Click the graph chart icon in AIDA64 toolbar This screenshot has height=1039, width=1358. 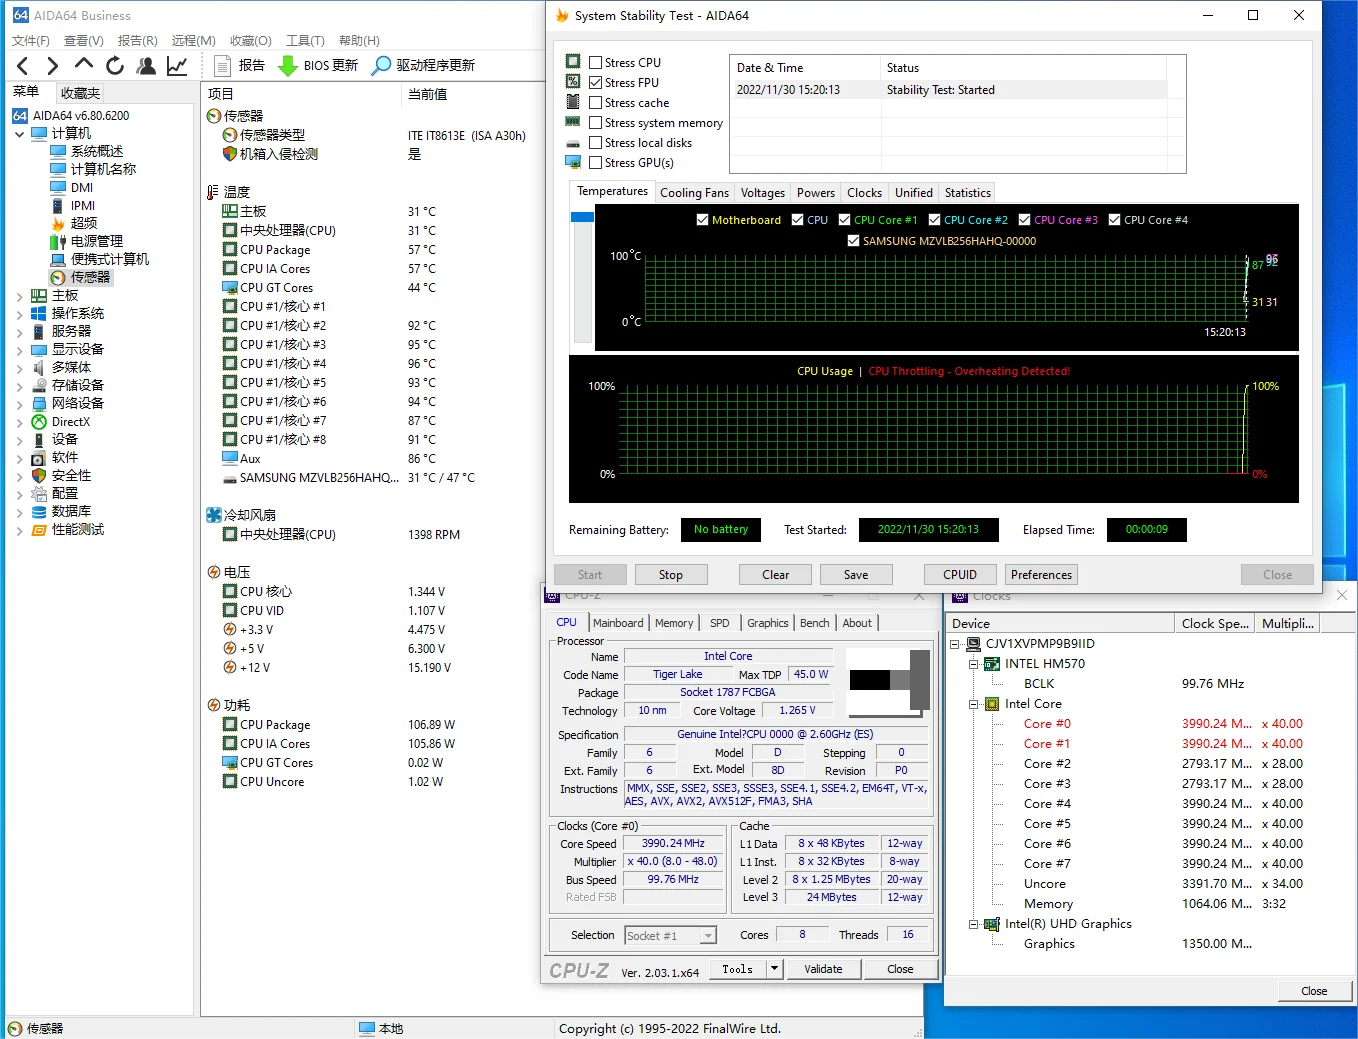pos(177,66)
